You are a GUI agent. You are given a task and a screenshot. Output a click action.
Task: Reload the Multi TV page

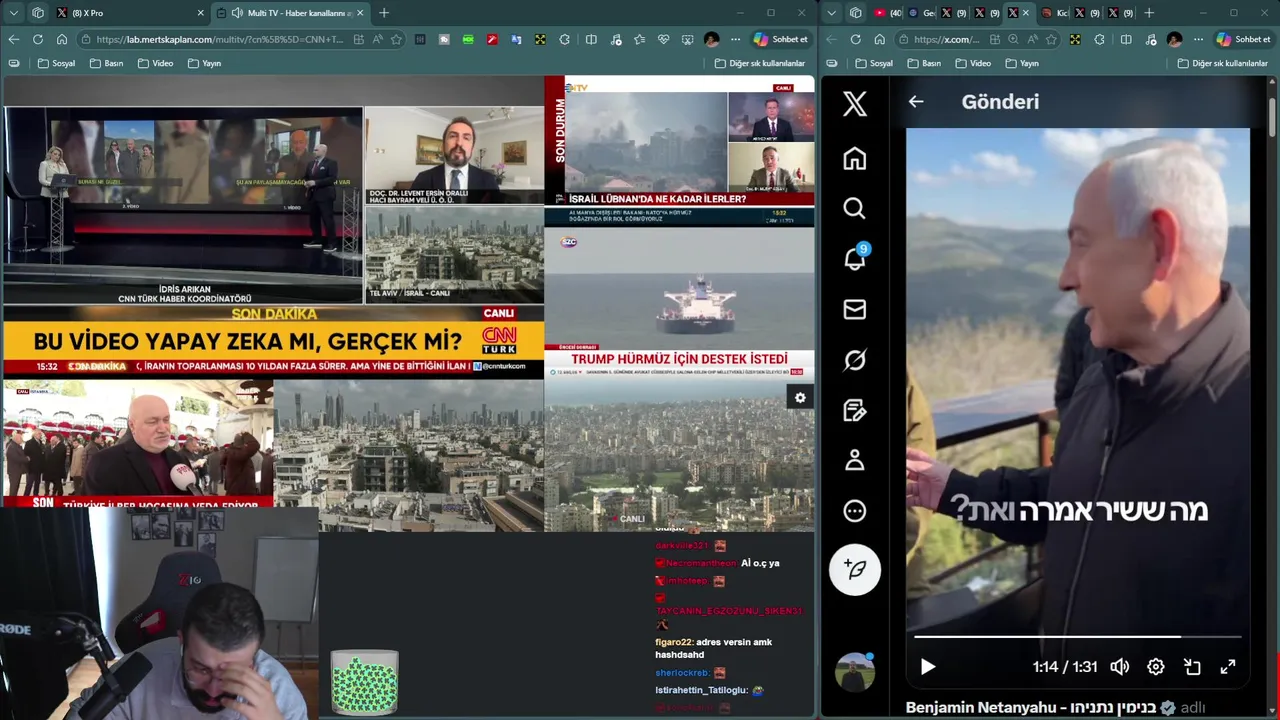click(x=38, y=39)
